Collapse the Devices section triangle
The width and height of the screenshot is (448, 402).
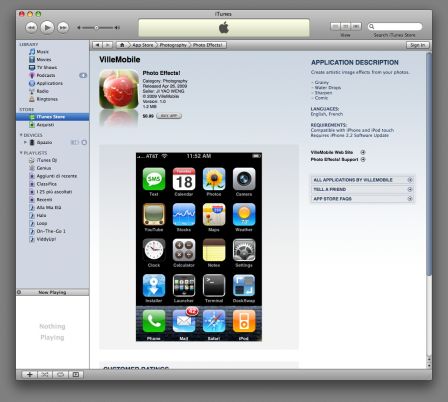coord(21,135)
